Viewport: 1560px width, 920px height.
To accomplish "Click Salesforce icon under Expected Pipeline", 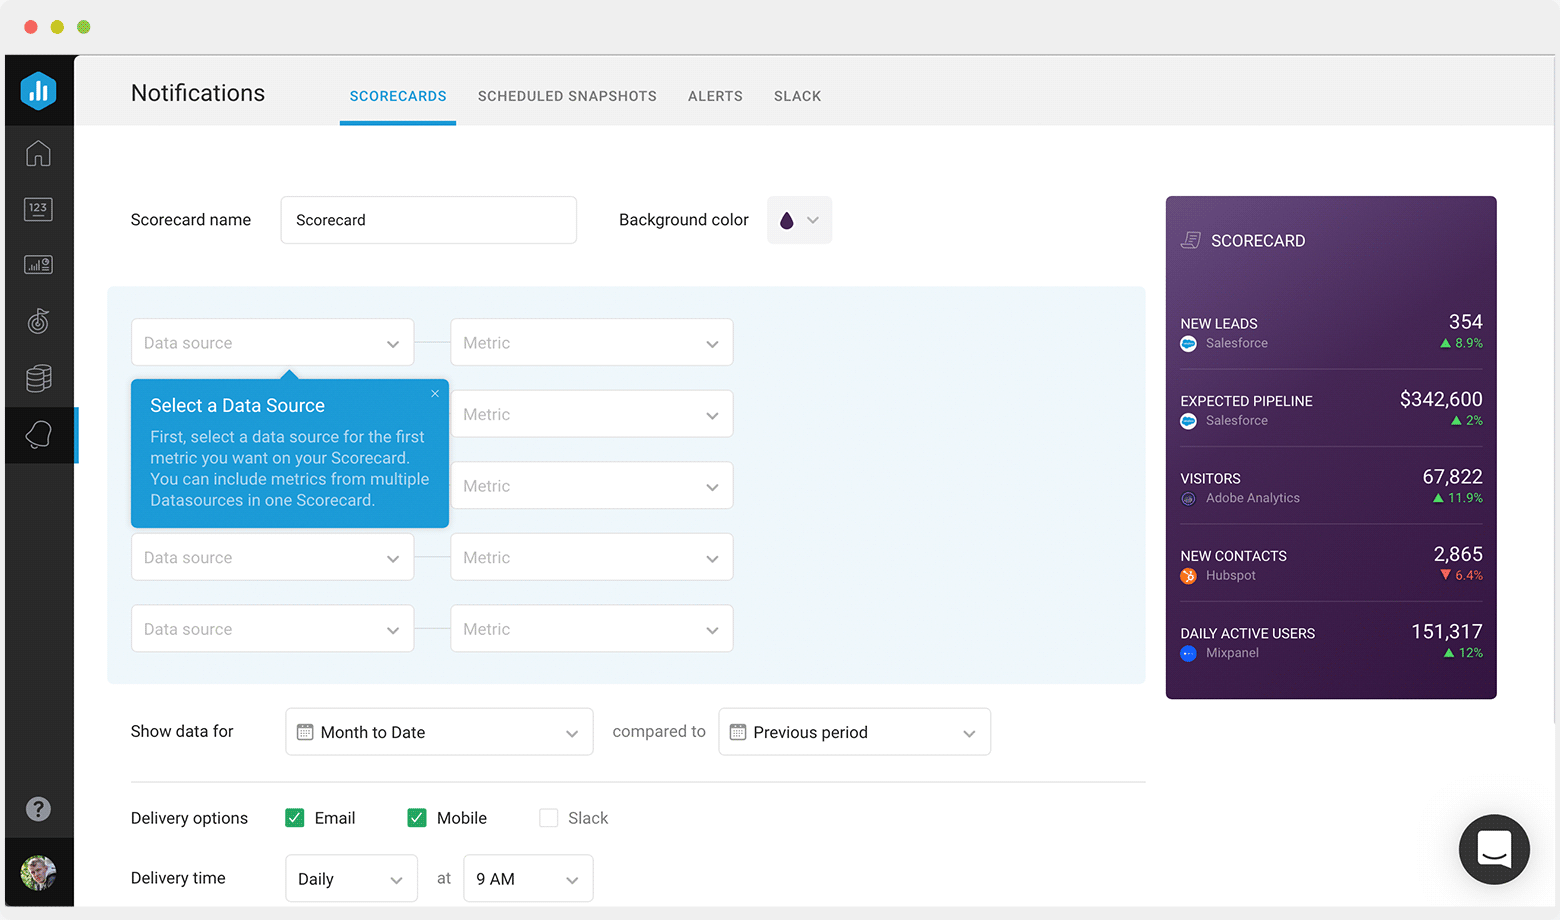I will click(x=1188, y=421).
